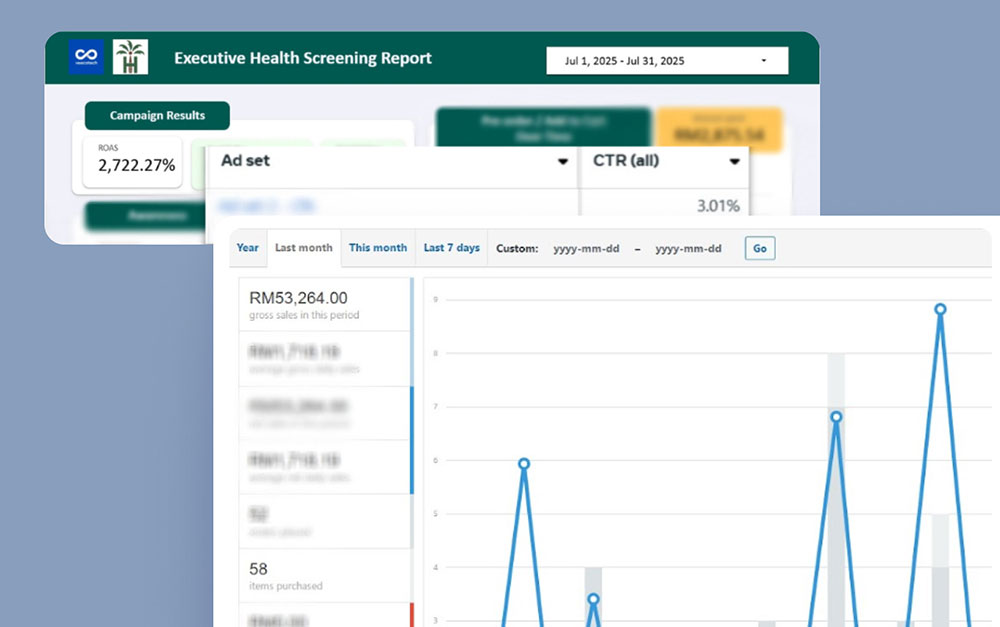This screenshot has width=1000, height=627.
Task: Click the custom start date field
Action: [586, 249]
